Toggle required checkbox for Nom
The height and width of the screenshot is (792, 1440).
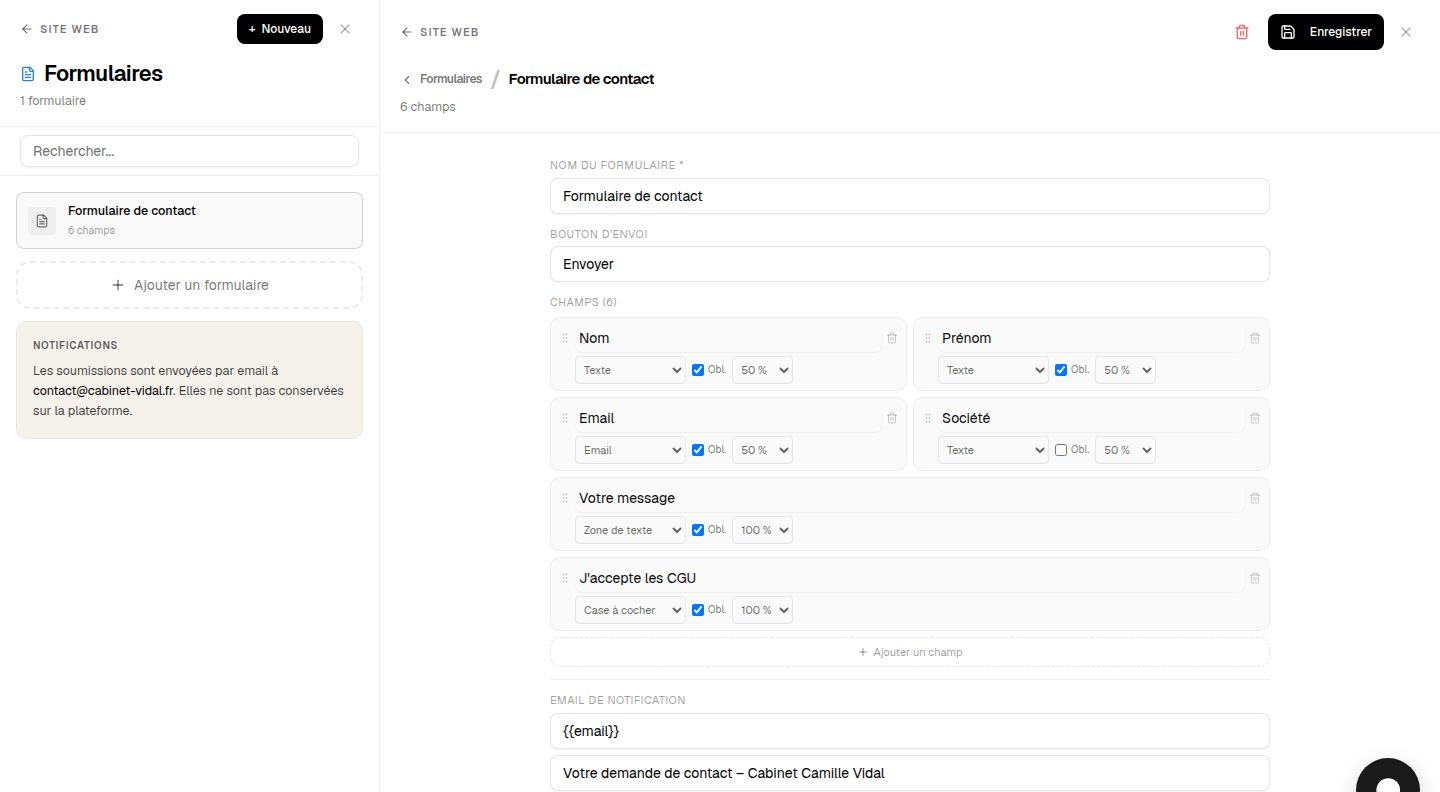coord(698,370)
